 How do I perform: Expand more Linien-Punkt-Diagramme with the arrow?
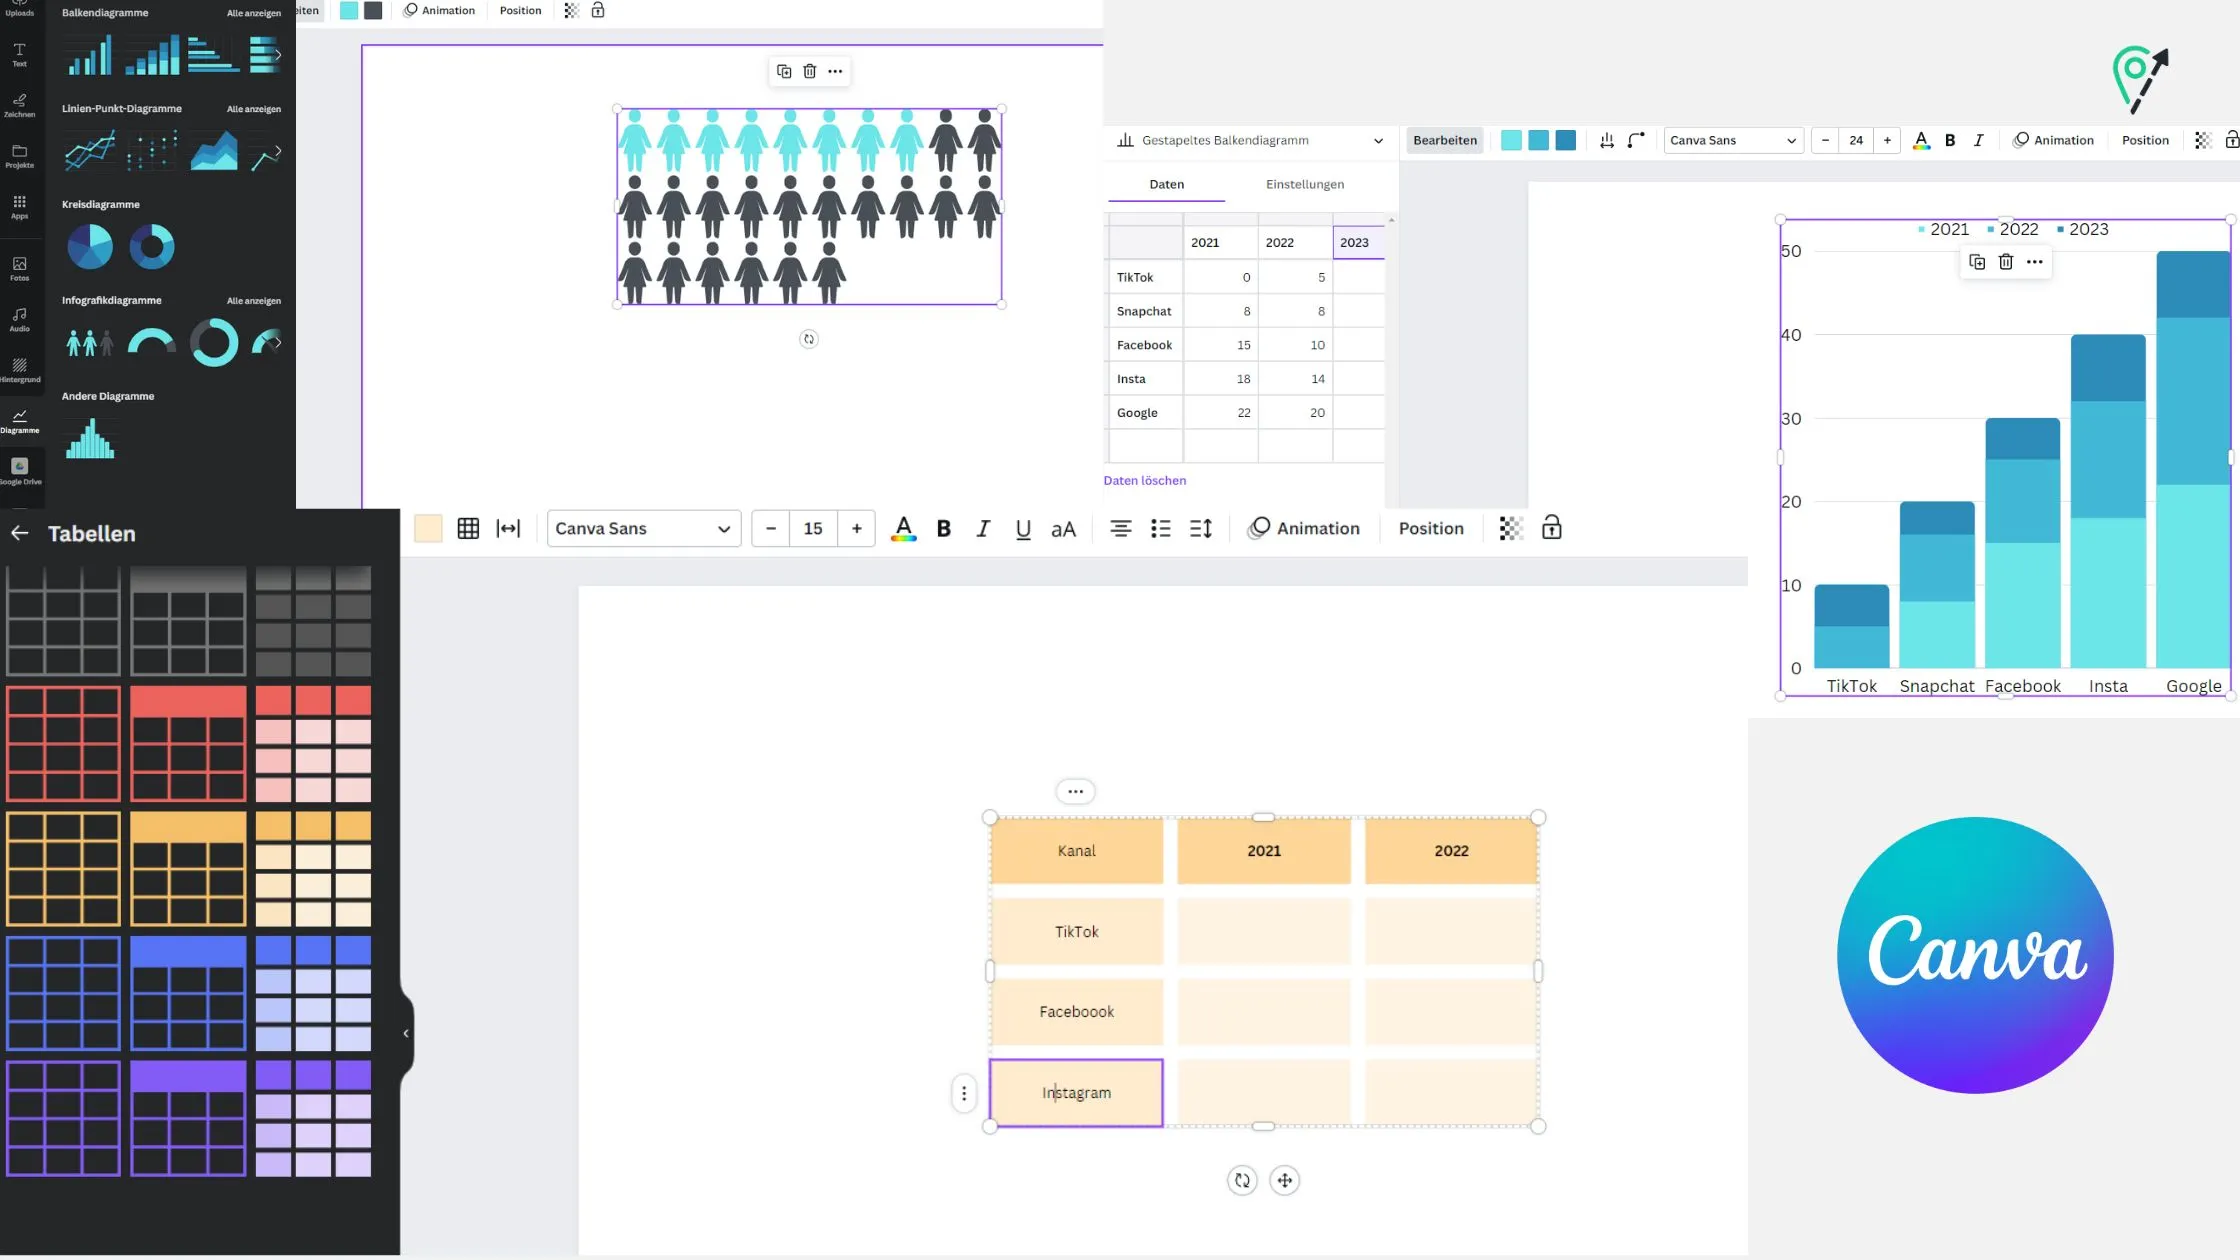[x=278, y=151]
